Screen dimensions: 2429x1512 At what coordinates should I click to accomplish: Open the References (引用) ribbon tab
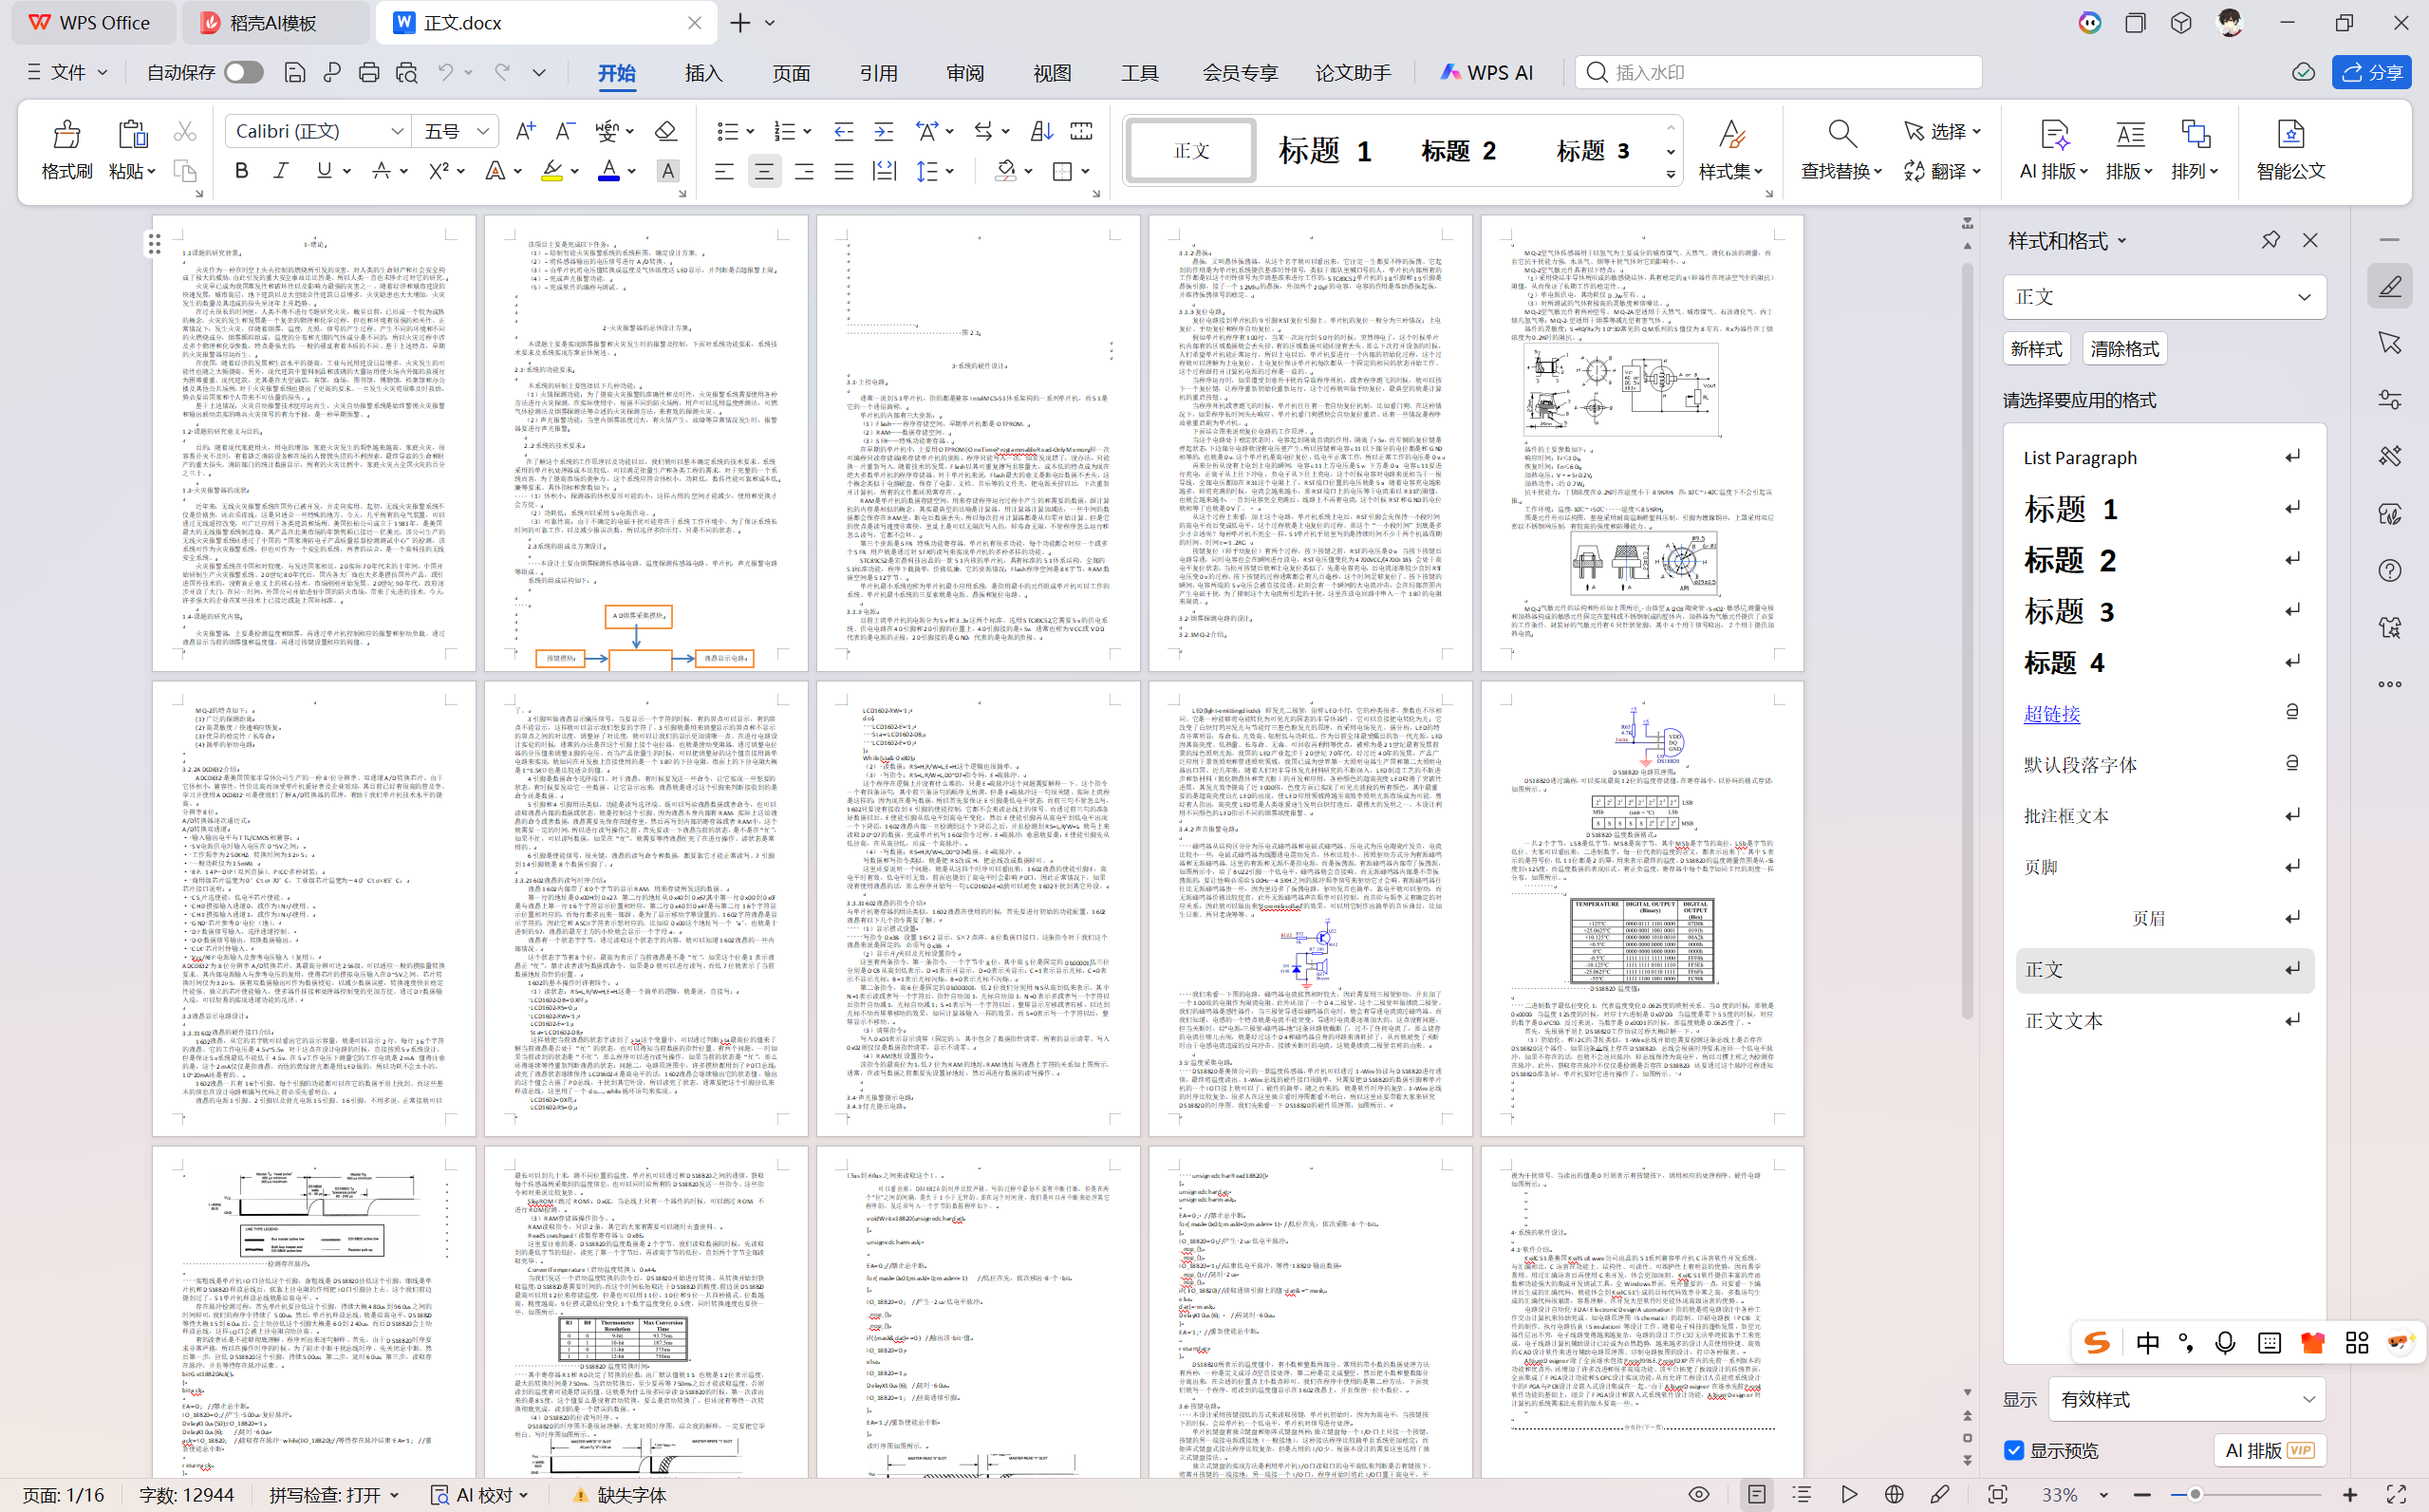coord(877,72)
